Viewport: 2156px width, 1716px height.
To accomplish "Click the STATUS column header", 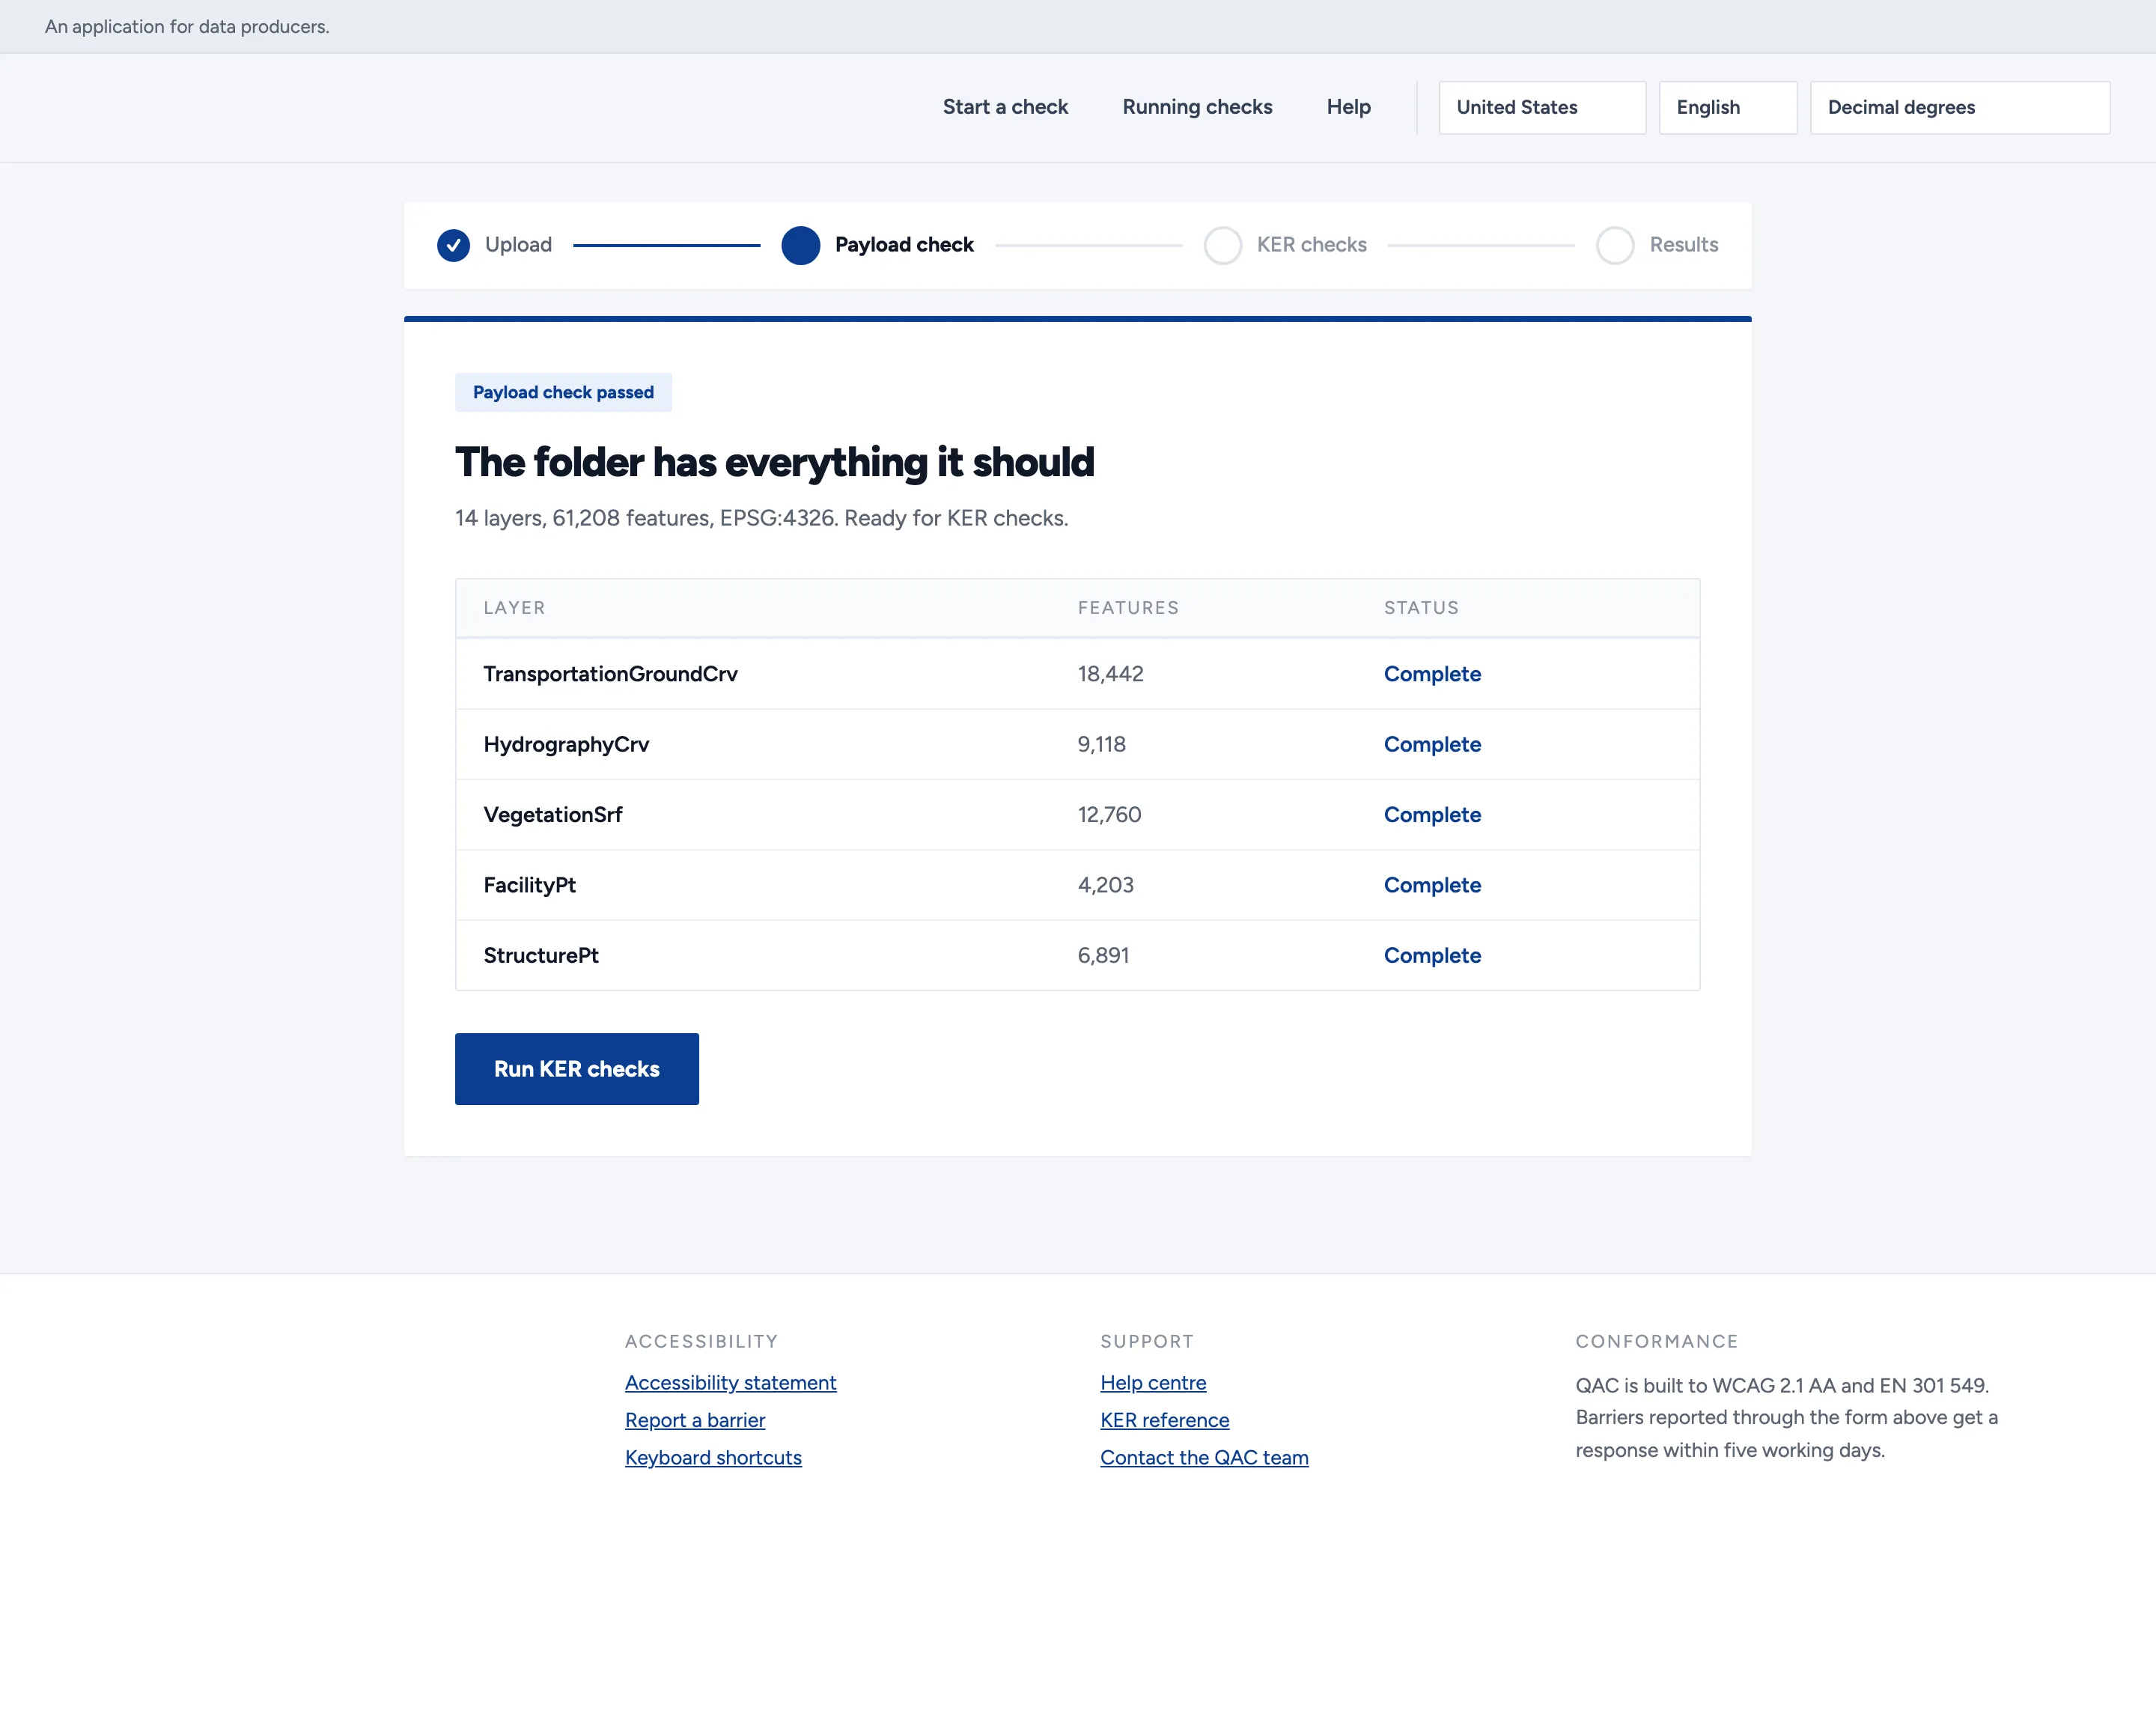I will pyautogui.click(x=1421, y=608).
